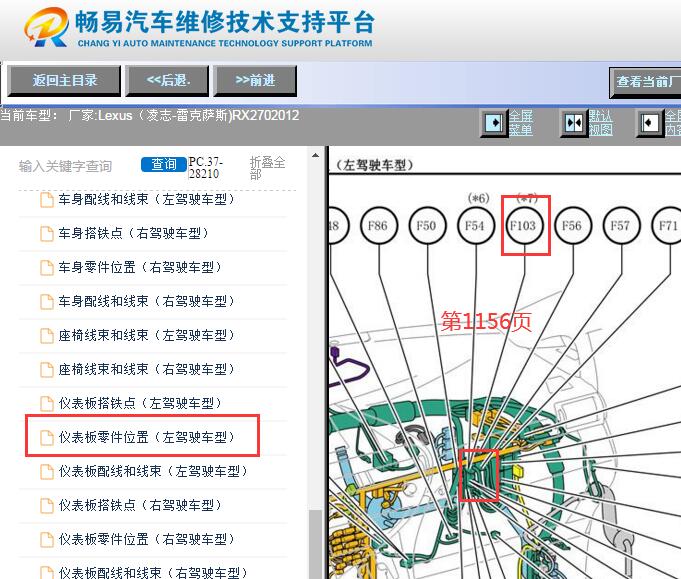Click the F103 connector circle in diagram
This screenshot has height=579, width=681.
click(x=525, y=225)
